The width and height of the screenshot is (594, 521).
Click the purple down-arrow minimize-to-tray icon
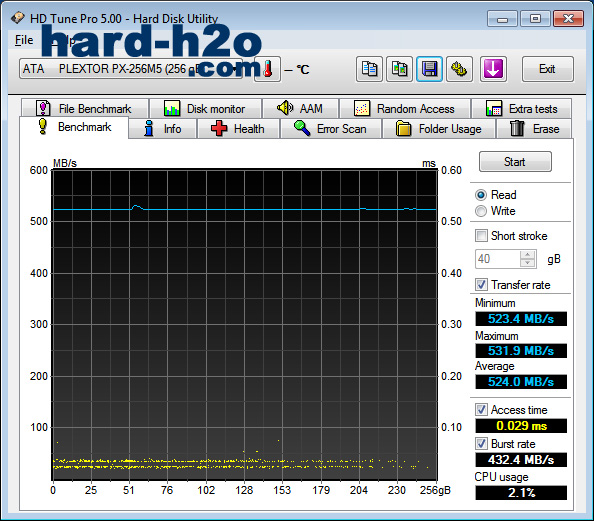pyautogui.click(x=493, y=69)
